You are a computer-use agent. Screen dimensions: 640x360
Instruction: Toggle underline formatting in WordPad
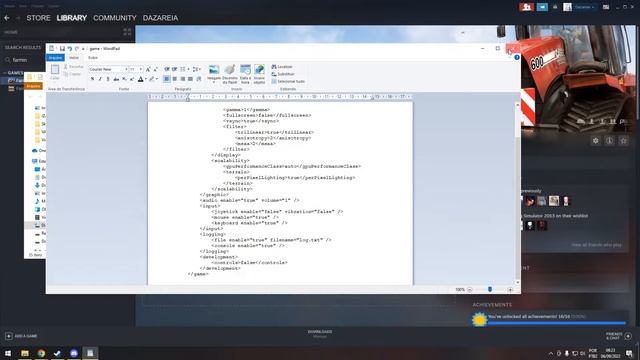click(x=108, y=79)
